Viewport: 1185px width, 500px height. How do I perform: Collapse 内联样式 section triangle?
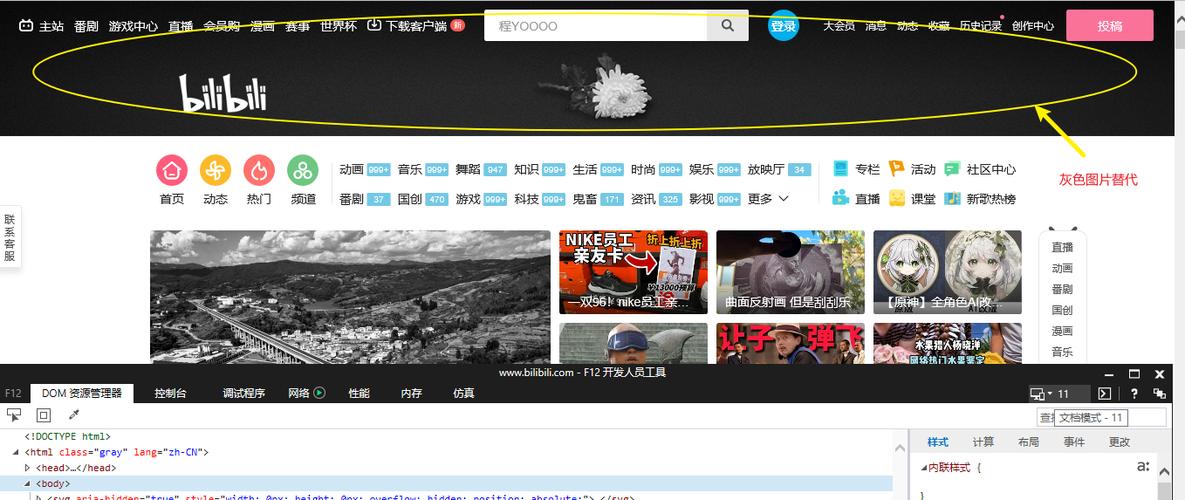pyautogui.click(x=924, y=468)
